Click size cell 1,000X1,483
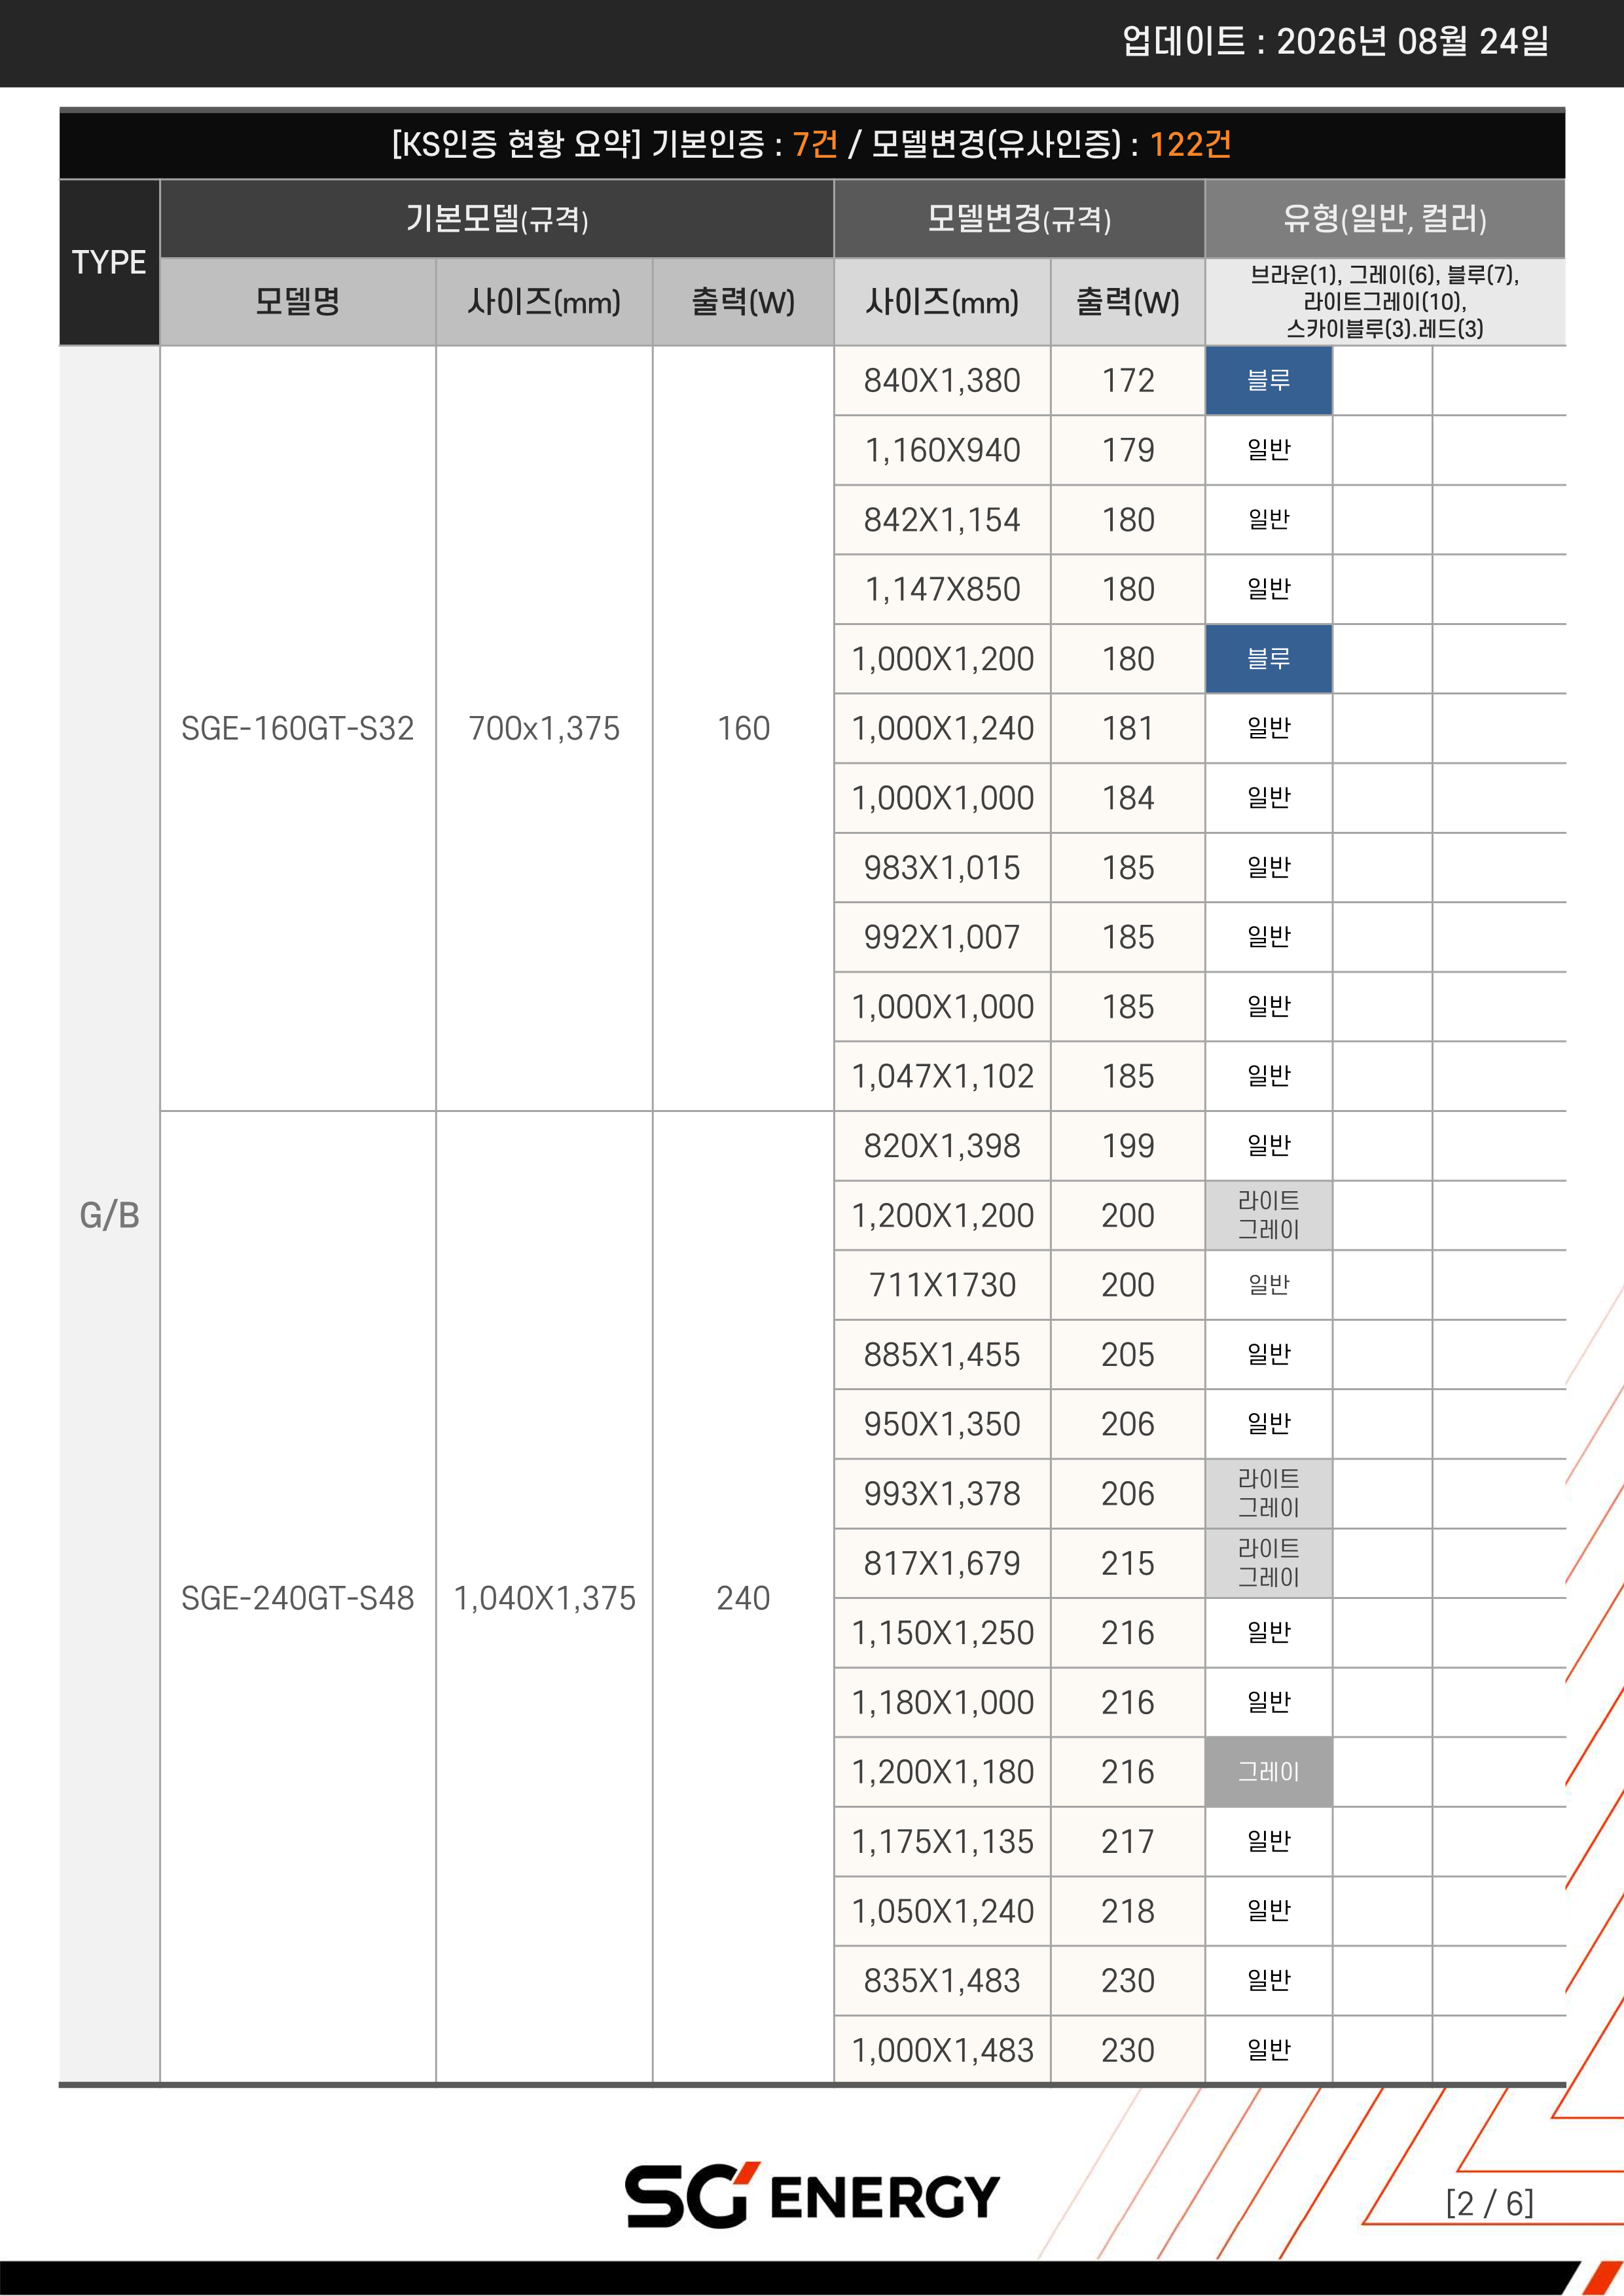This screenshot has height=2296, width=1624. pyautogui.click(x=942, y=2050)
